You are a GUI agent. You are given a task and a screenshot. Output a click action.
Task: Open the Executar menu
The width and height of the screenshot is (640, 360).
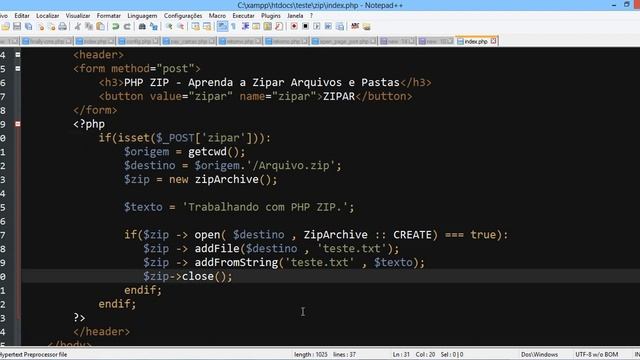pyautogui.click(x=243, y=16)
